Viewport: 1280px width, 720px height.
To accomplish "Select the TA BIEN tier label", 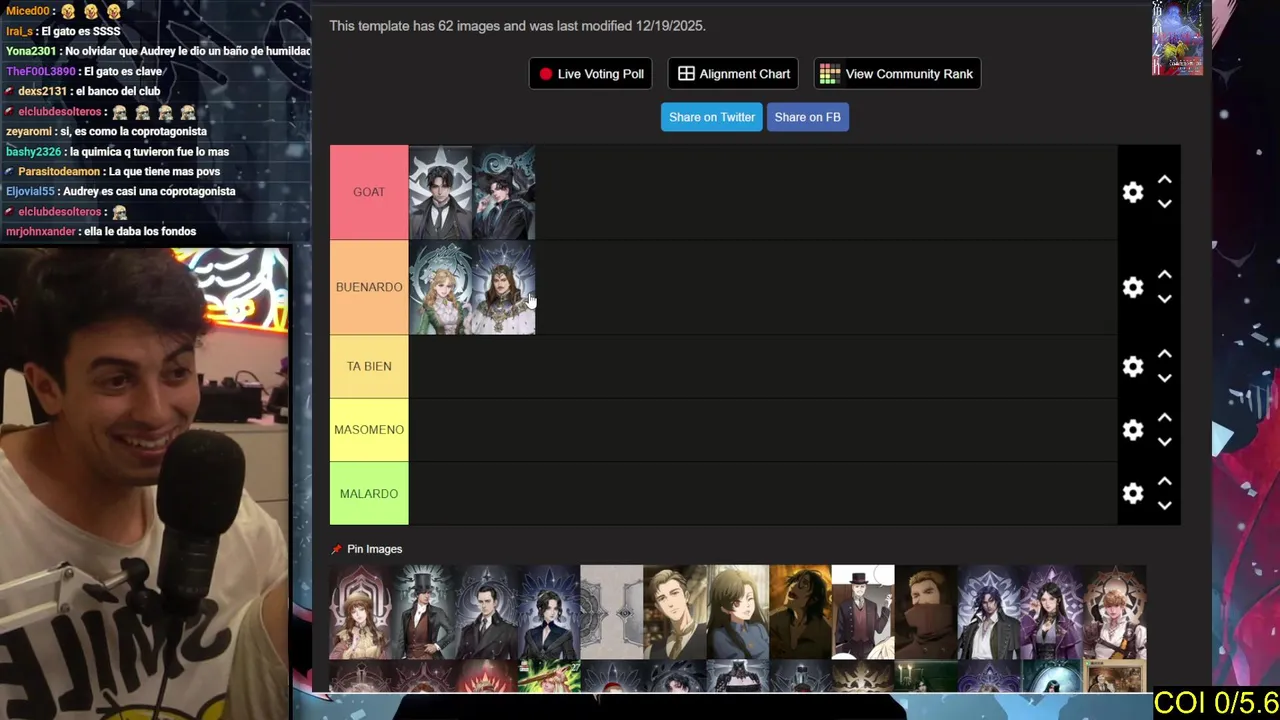I will pos(369,366).
